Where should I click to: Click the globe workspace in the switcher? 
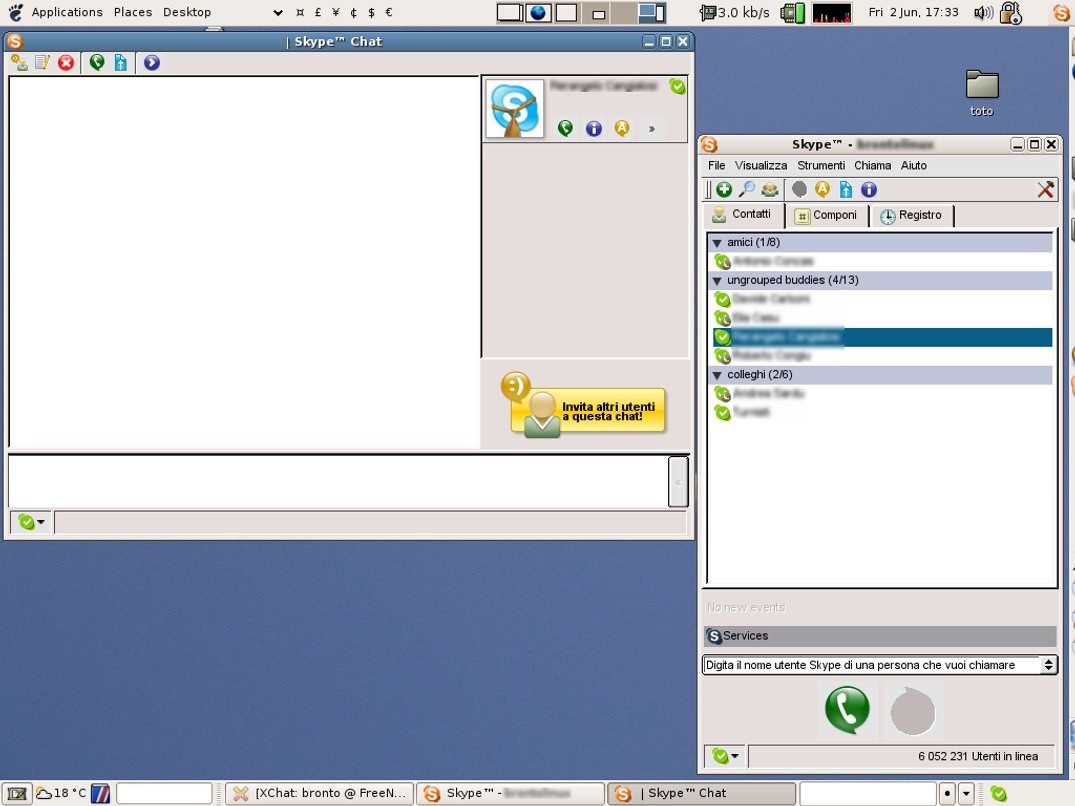point(538,12)
